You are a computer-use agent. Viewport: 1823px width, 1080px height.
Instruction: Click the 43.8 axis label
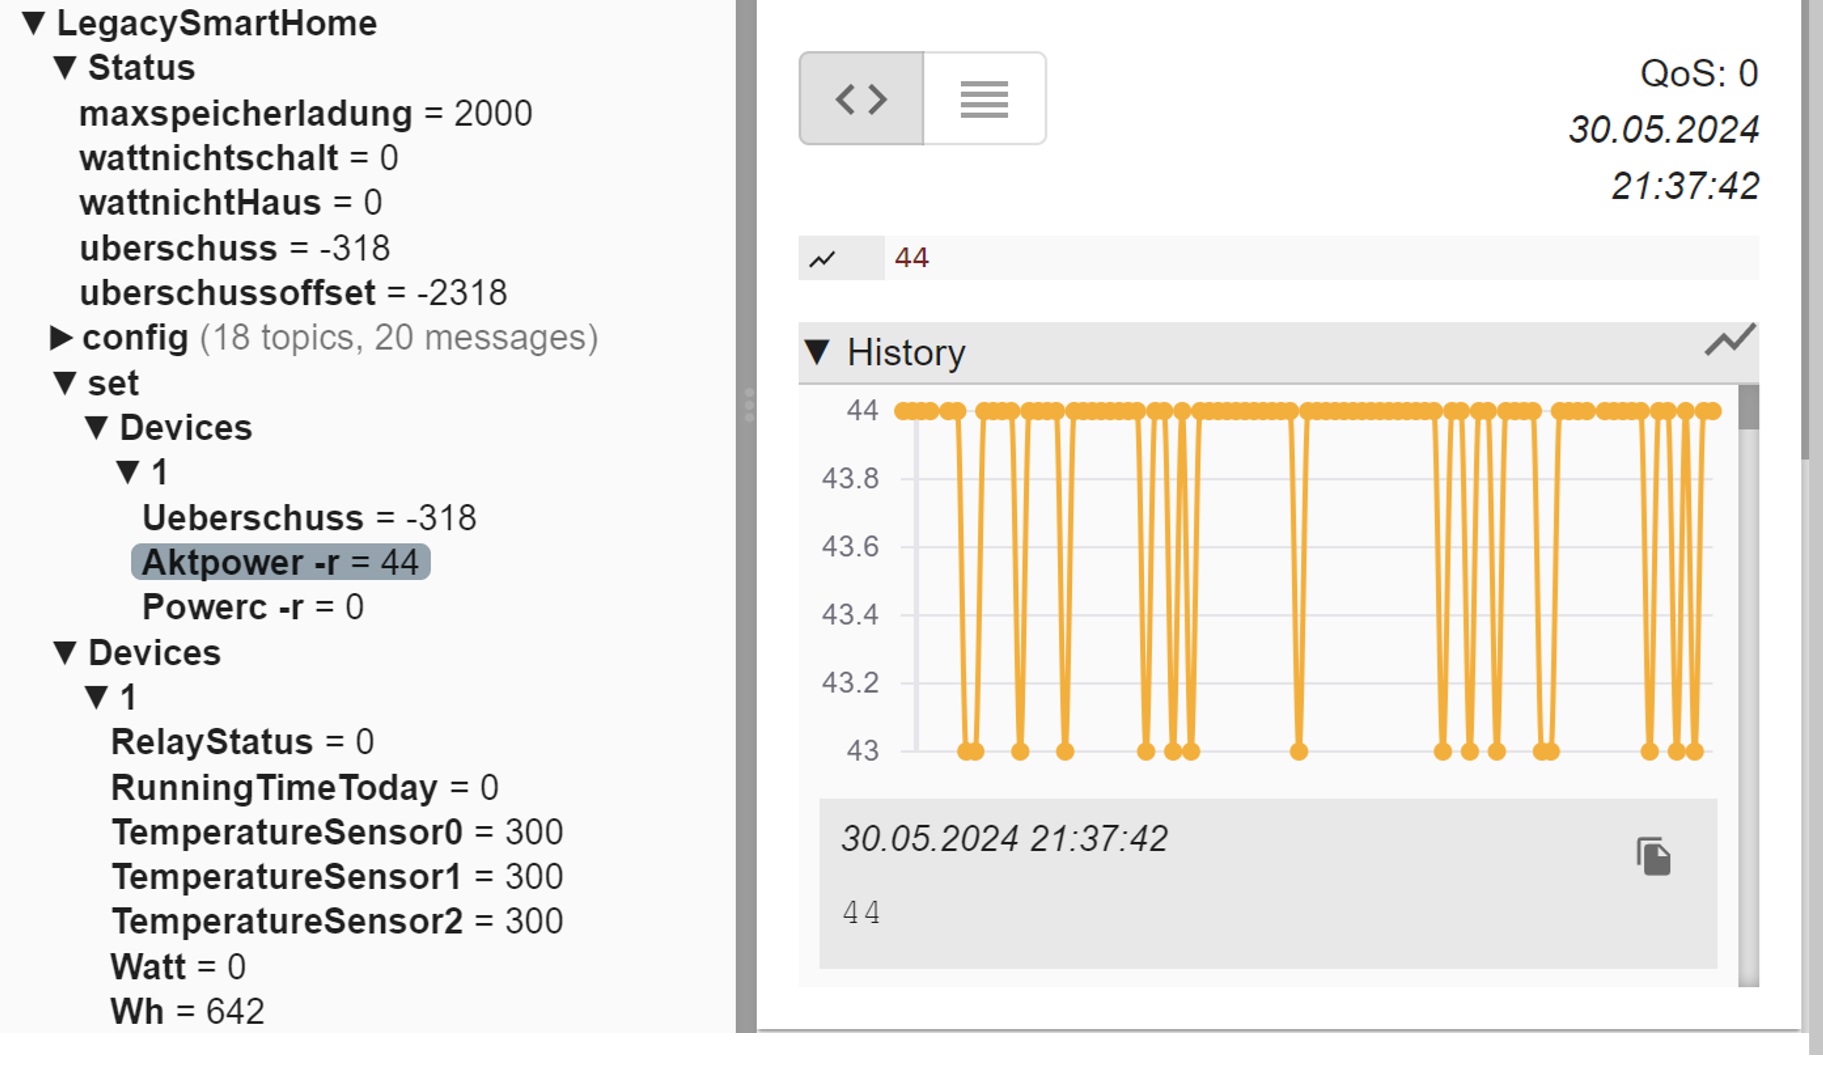point(850,479)
